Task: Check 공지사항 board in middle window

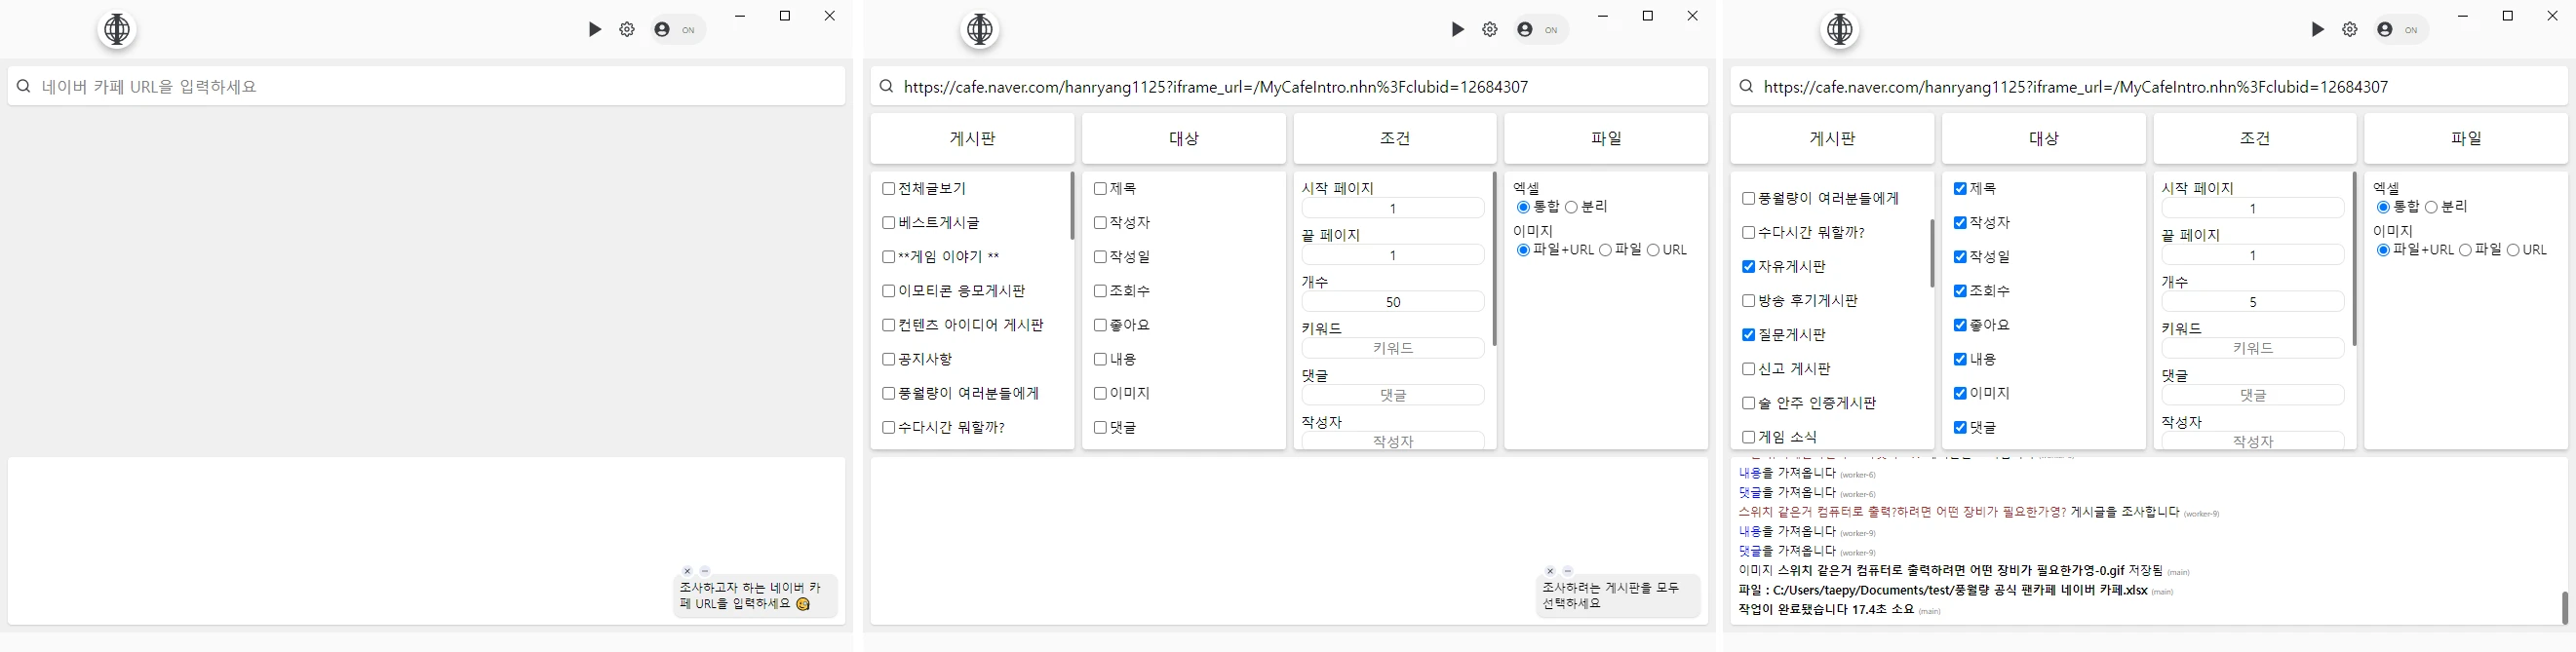Action: (x=888, y=359)
